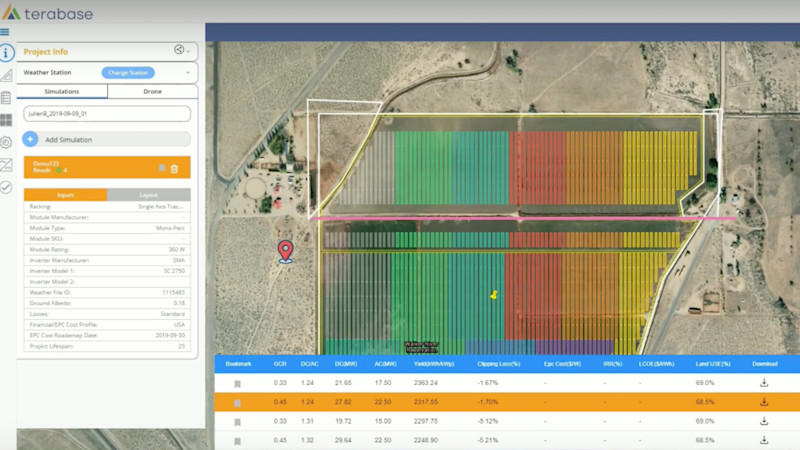Sort by Yield(kWh/kWp) column header

point(434,364)
